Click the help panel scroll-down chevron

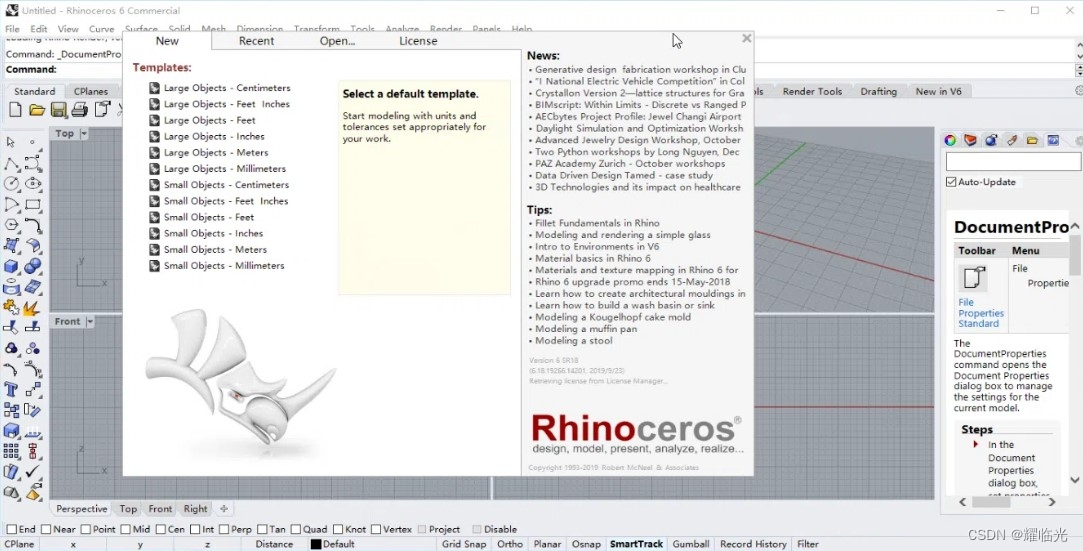coord(1075,479)
